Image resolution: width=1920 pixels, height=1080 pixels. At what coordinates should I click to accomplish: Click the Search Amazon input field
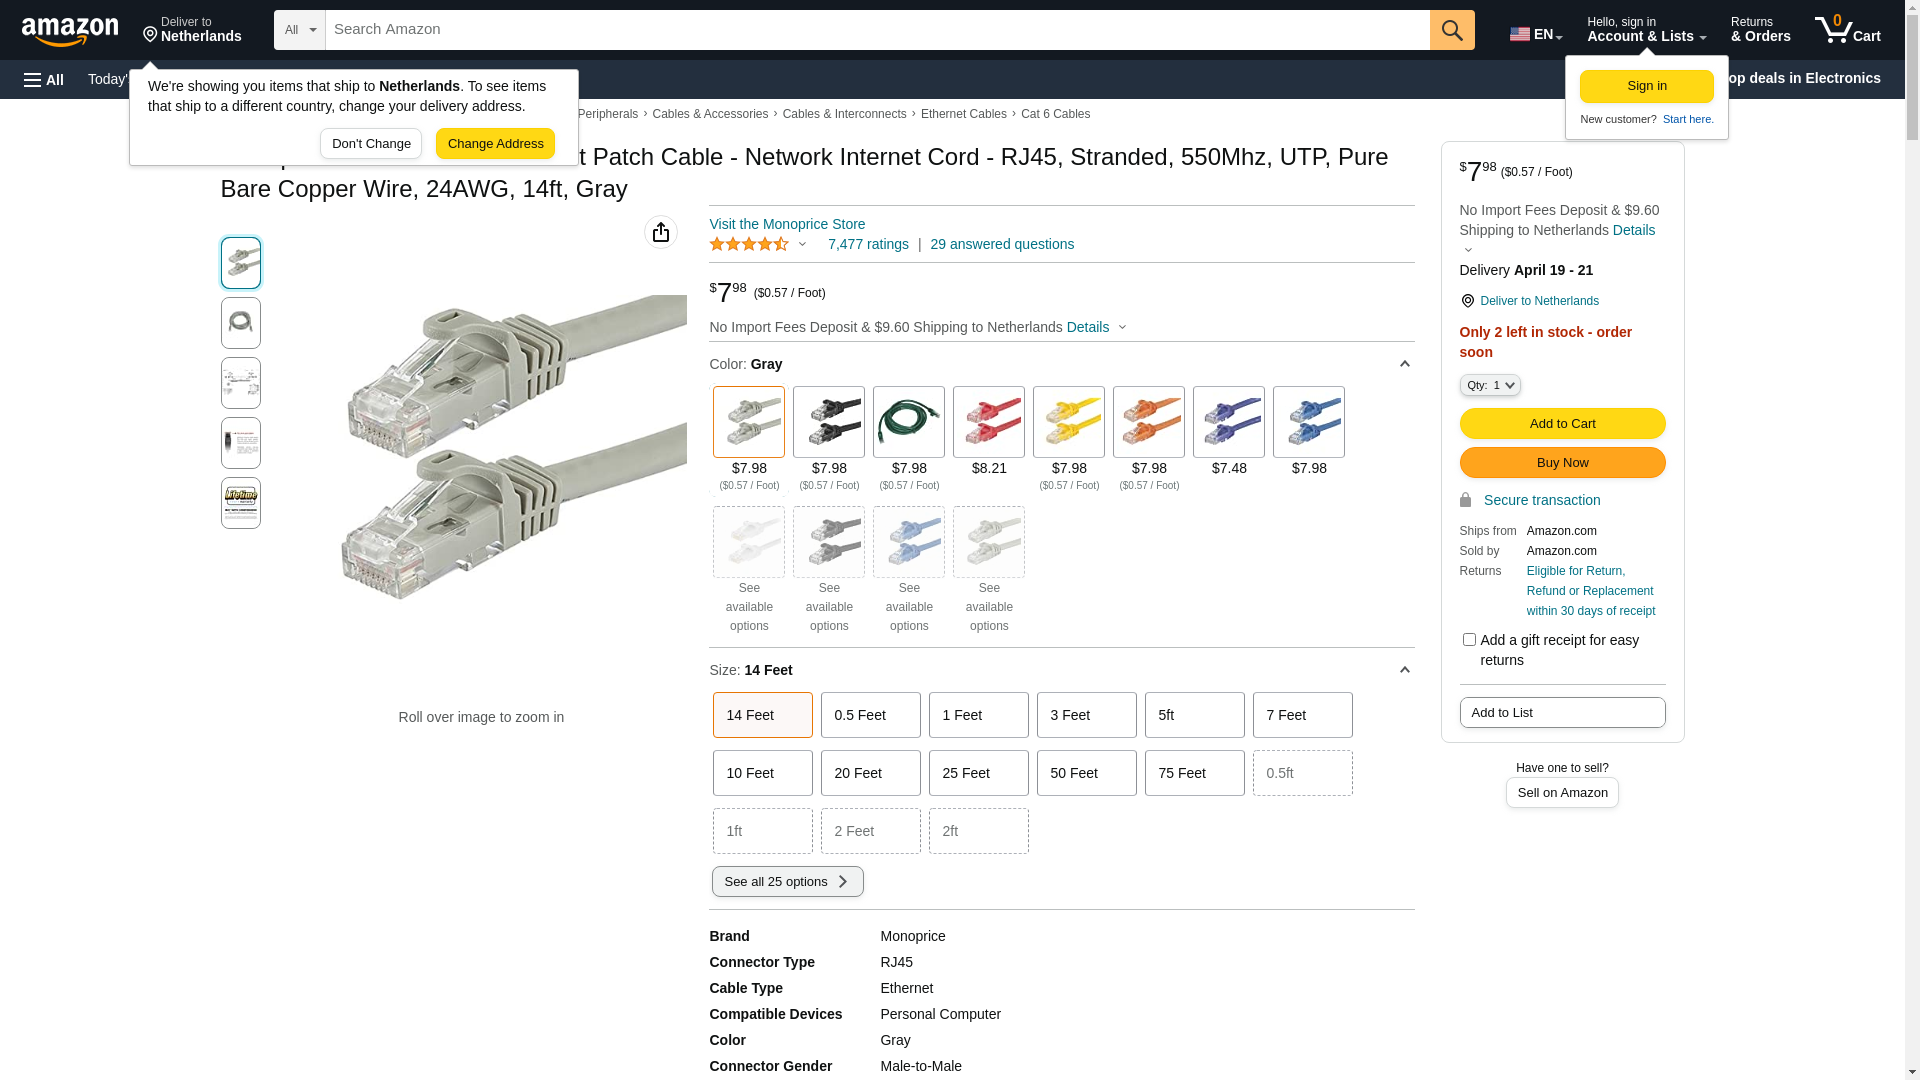tap(876, 30)
